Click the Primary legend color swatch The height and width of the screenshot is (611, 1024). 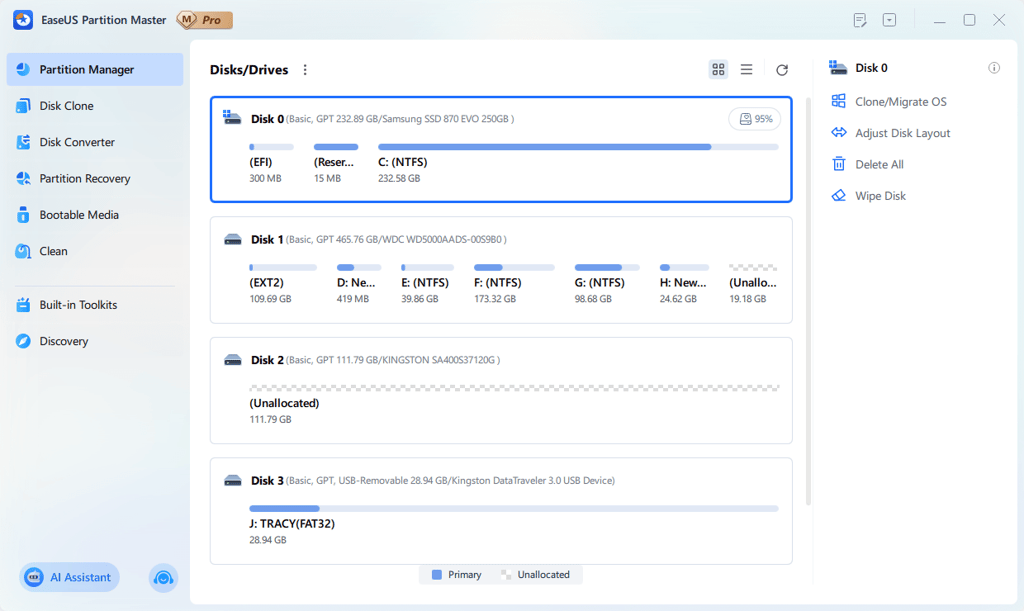[x=437, y=574]
